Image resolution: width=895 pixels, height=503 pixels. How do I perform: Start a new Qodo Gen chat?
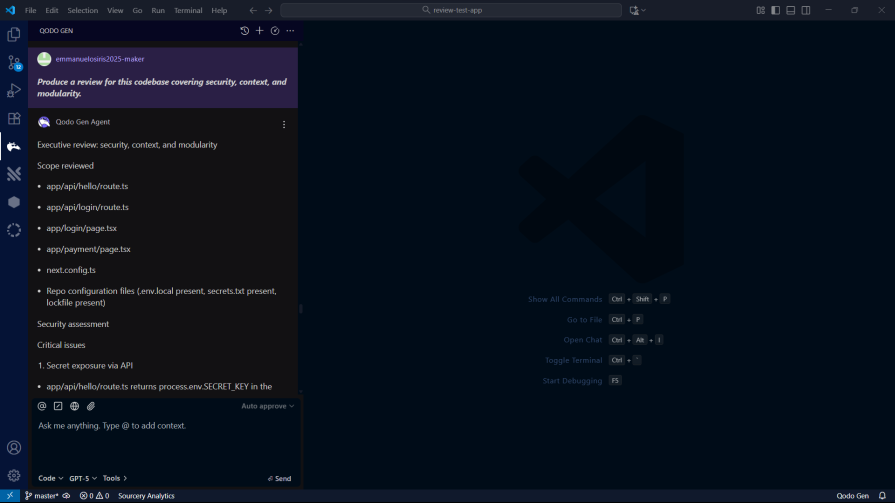(x=260, y=31)
